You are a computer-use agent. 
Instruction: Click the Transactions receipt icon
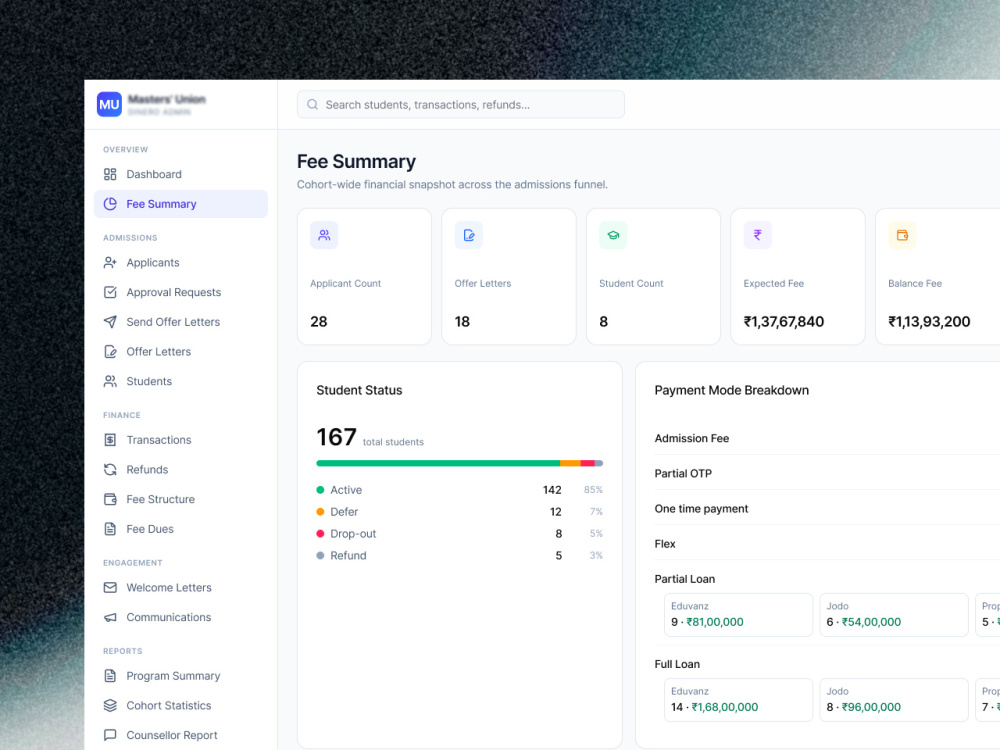coord(110,439)
